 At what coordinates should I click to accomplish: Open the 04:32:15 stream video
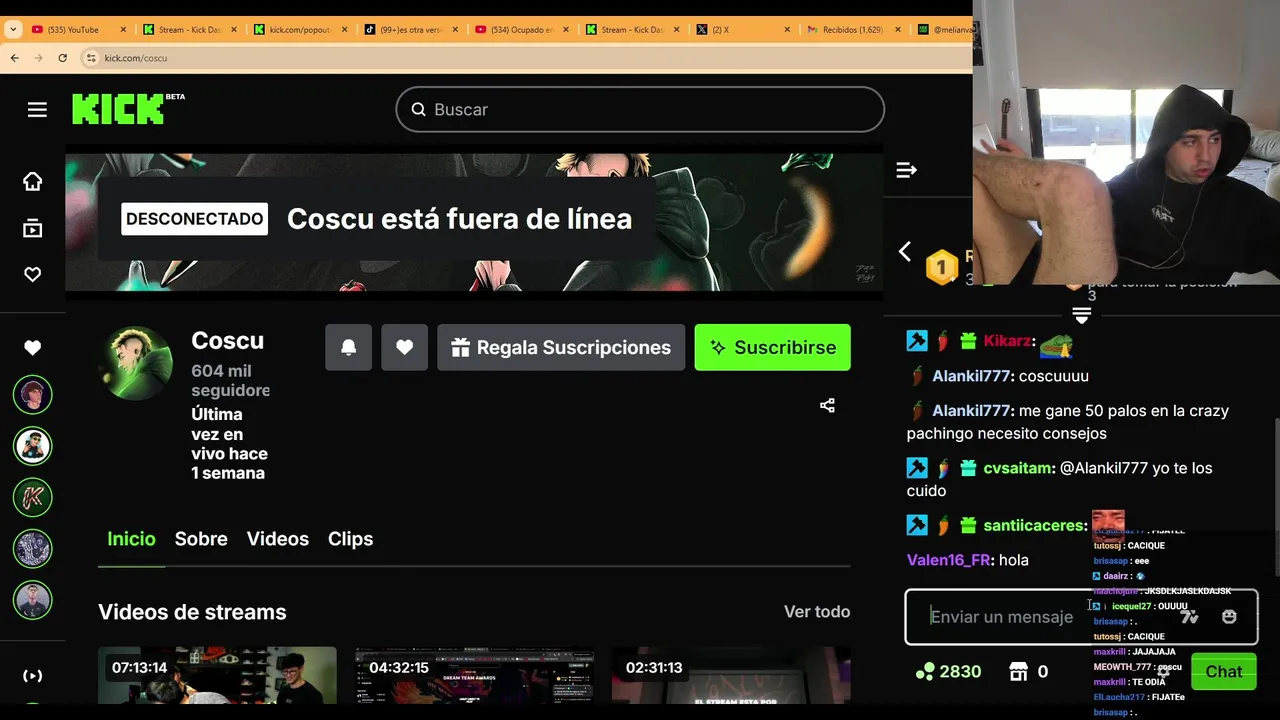pos(475,675)
